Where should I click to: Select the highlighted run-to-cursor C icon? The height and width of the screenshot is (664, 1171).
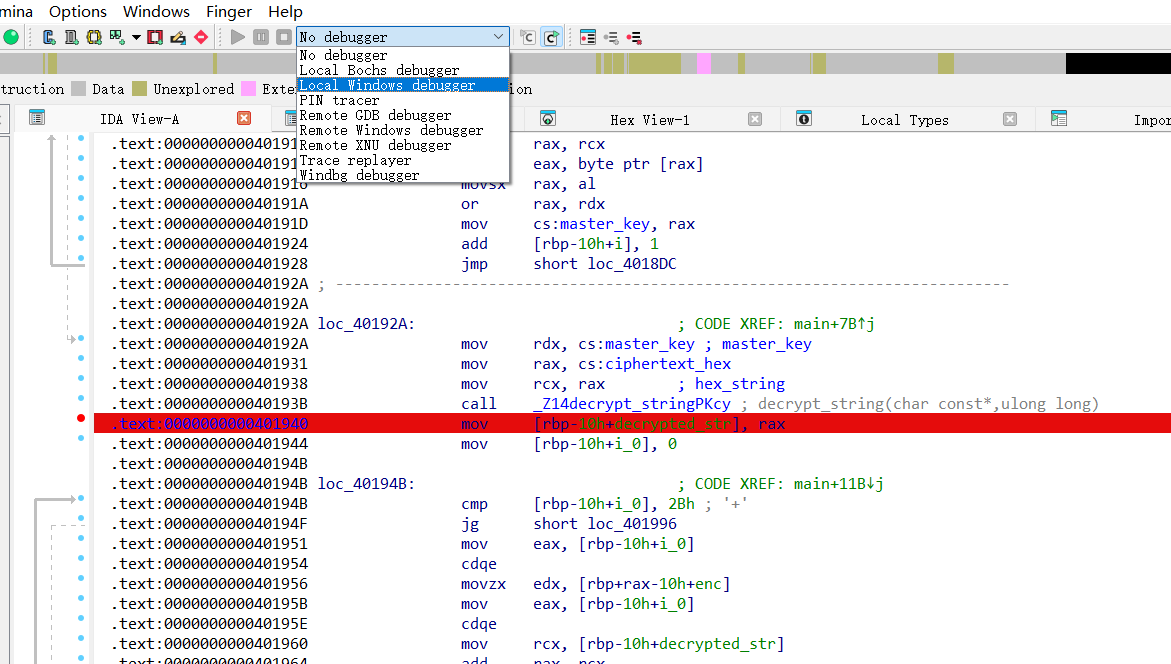pos(551,37)
